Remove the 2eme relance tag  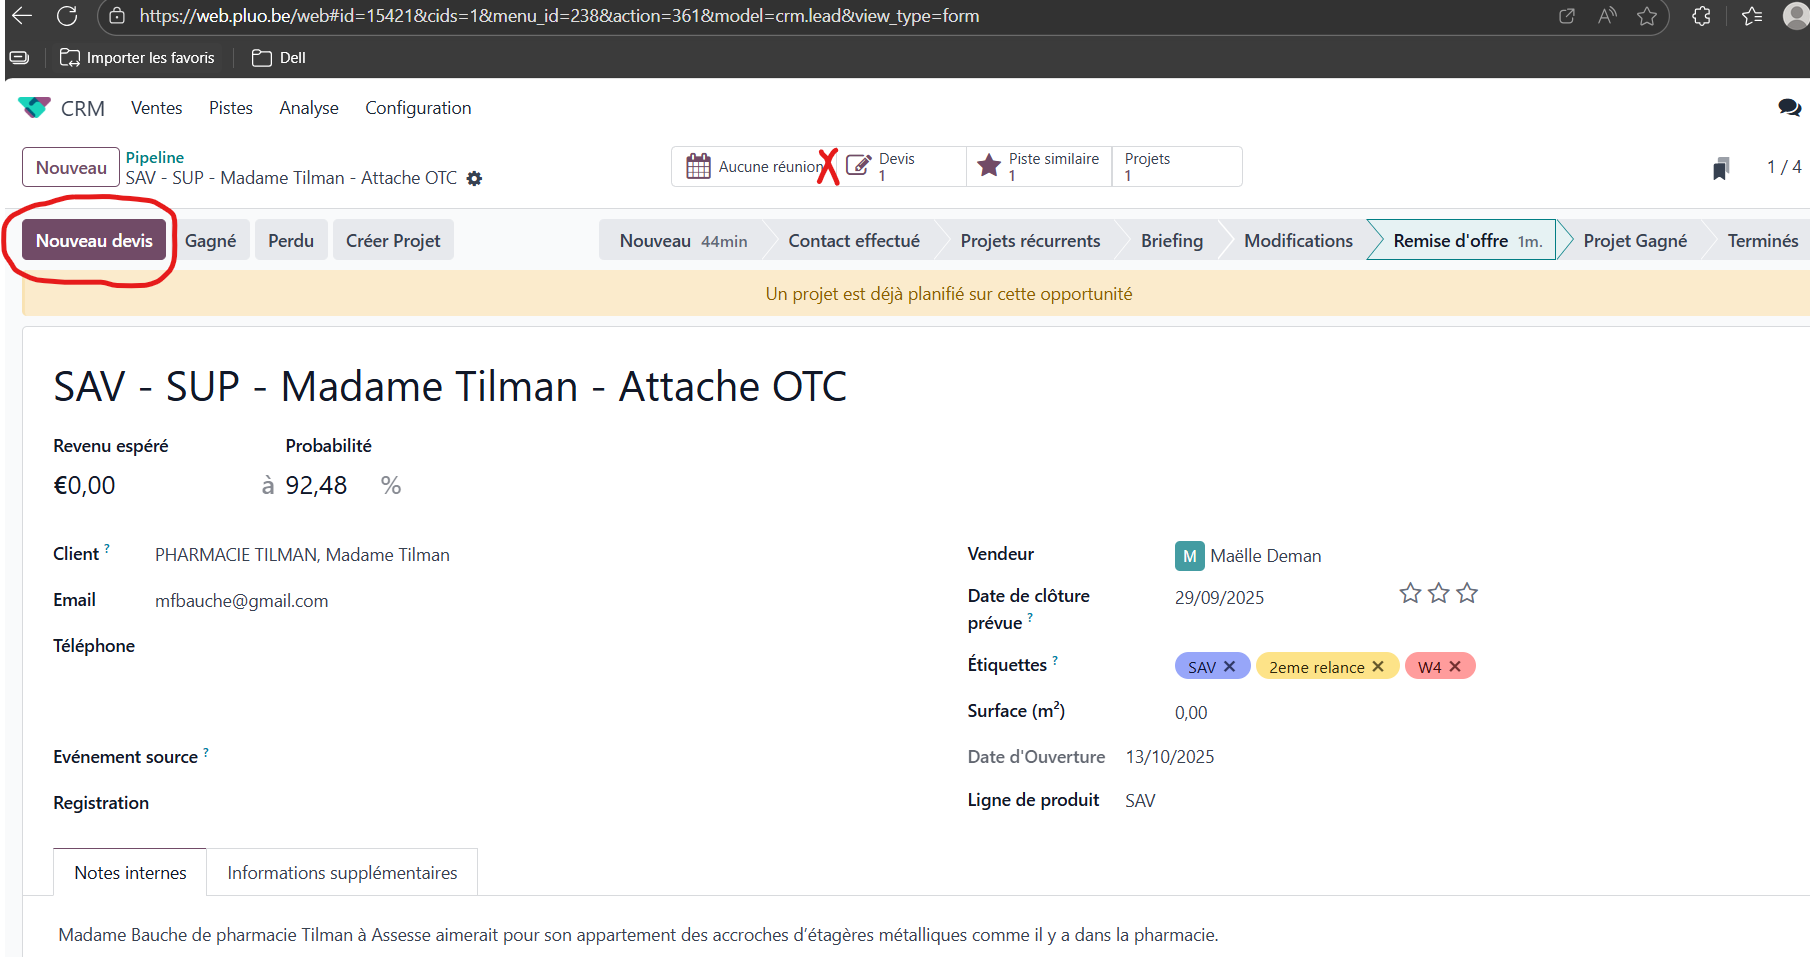pyautogui.click(x=1378, y=667)
